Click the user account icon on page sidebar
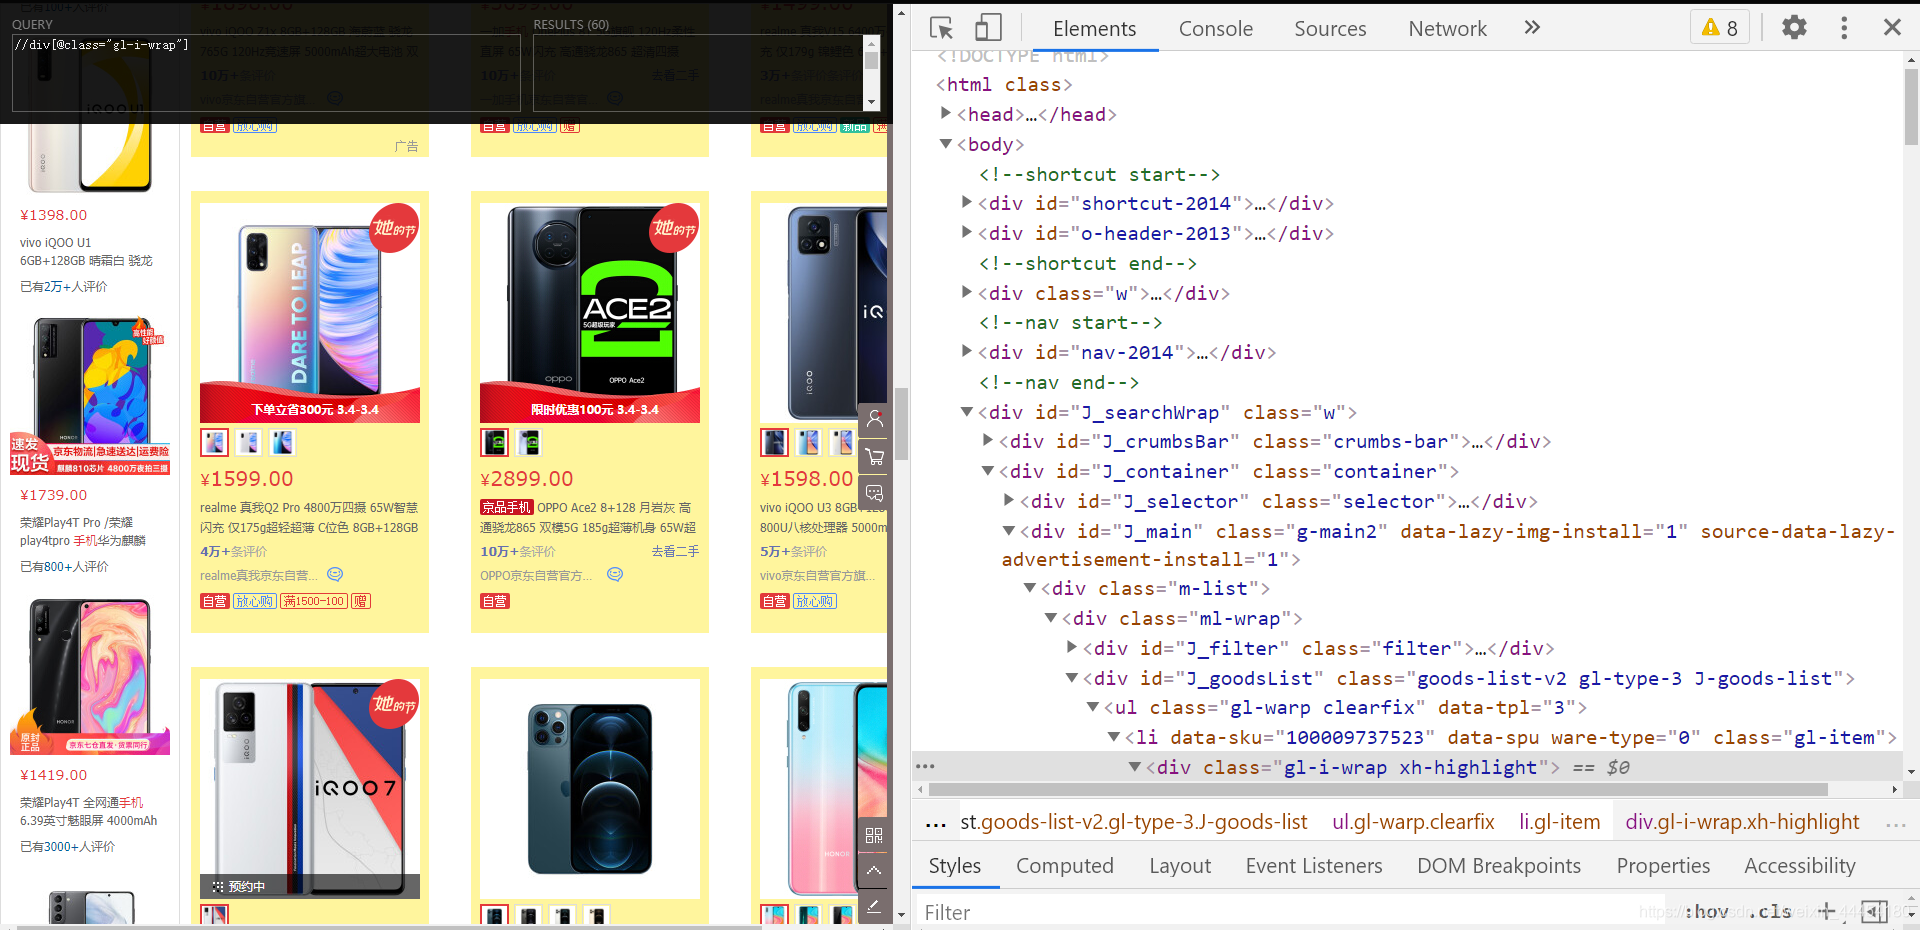Image resolution: width=1920 pixels, height=930 pixels. point(875,419)
